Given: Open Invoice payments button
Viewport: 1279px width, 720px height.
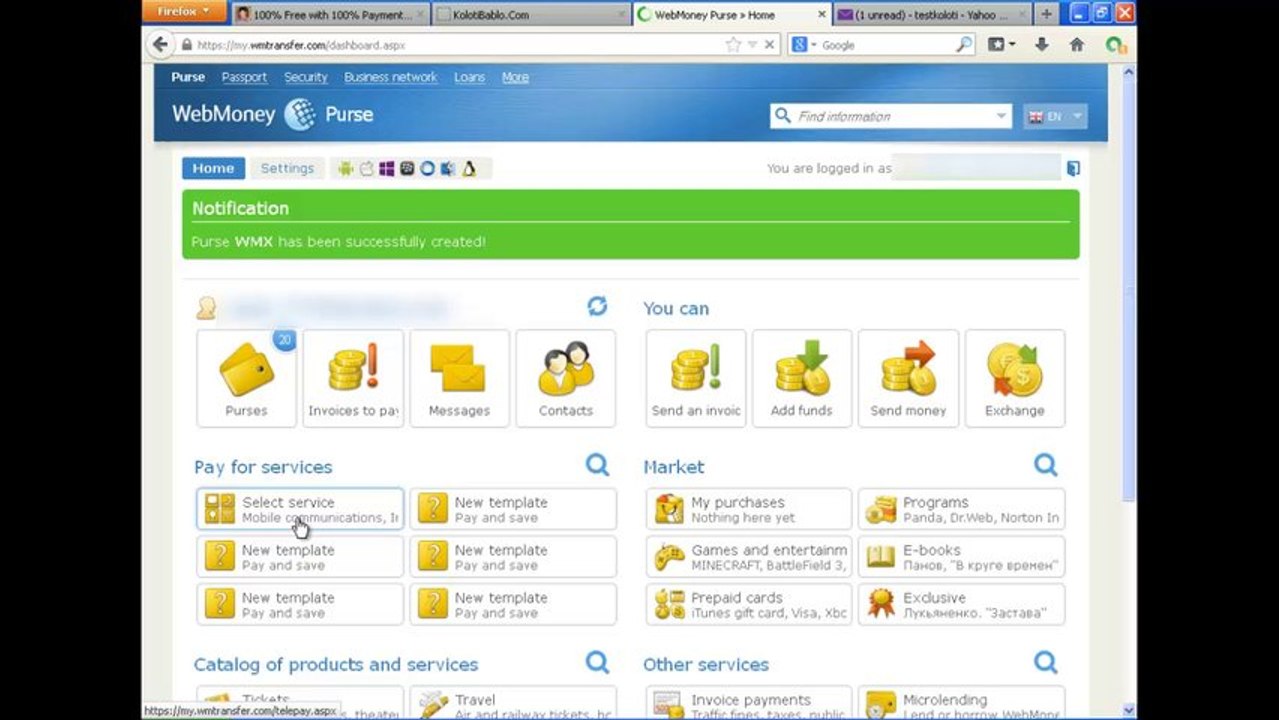Looking at the screenshot, I should (x=749, y=702).
